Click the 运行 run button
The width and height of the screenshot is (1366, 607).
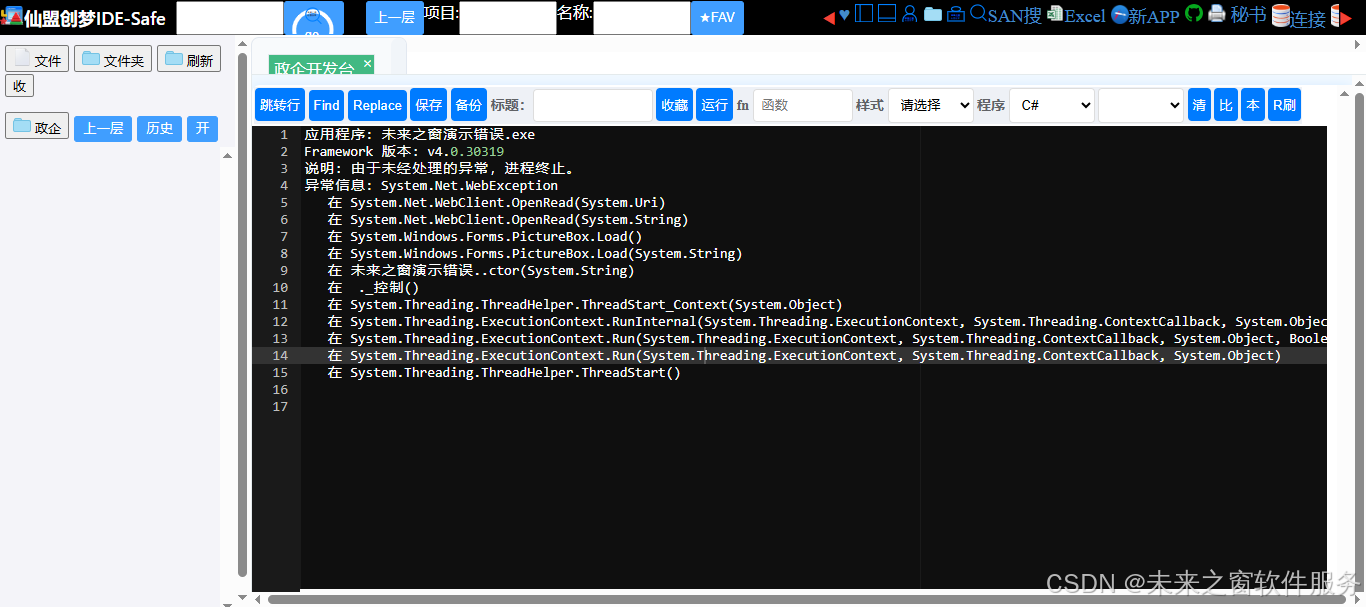[x=714, y=105]
